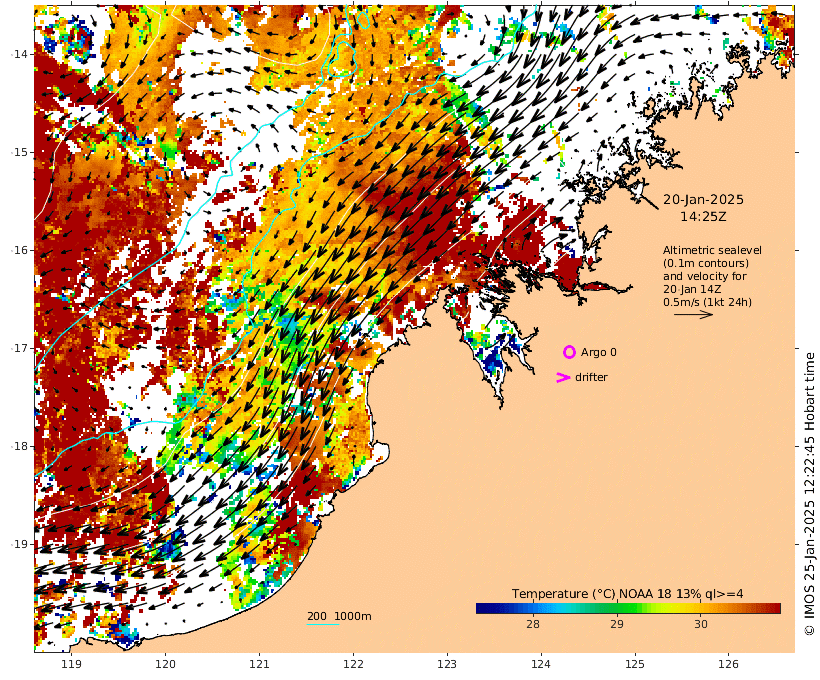Click the longitude axis label "119"
Image resolution: width=820 pixels, height=680 pixels.
pyautogui.click(x=72, y=664)
